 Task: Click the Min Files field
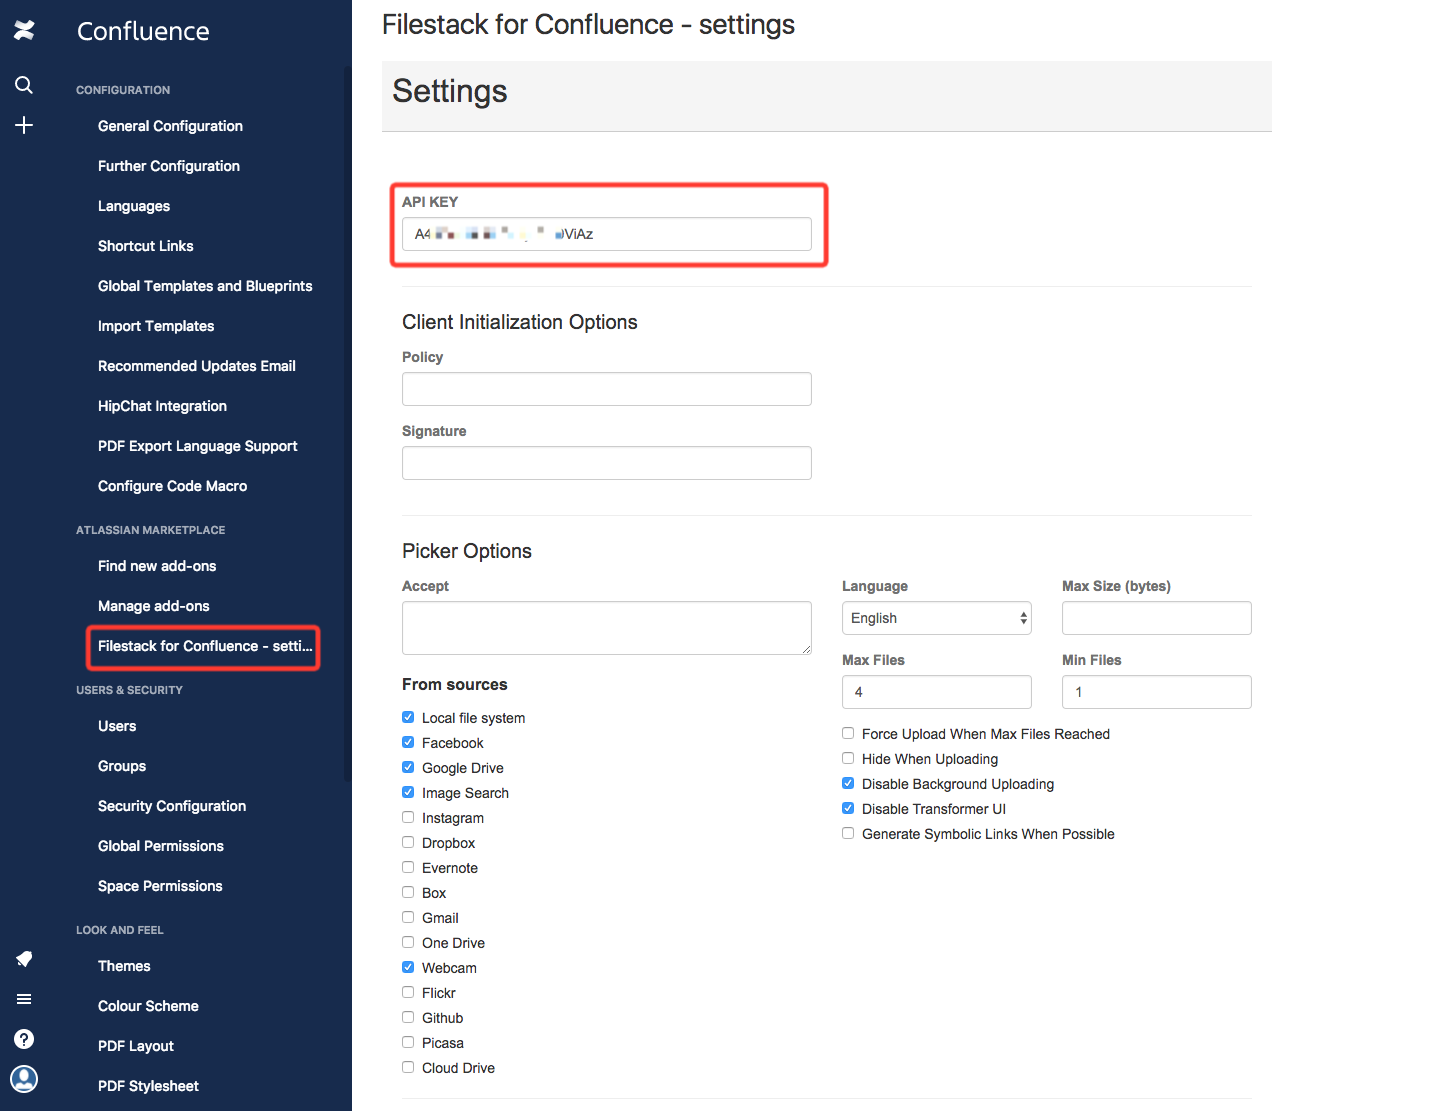tap(1157, 692)
